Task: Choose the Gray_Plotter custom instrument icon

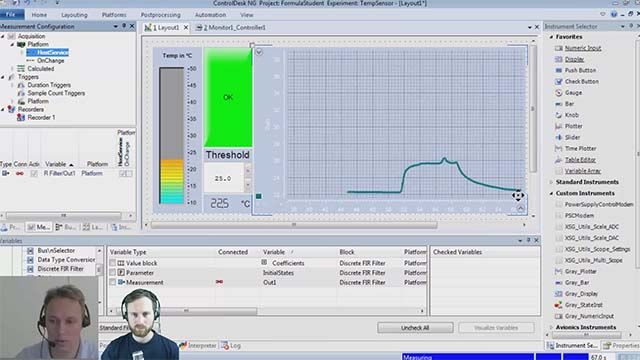Action: (x=559, y=271)
